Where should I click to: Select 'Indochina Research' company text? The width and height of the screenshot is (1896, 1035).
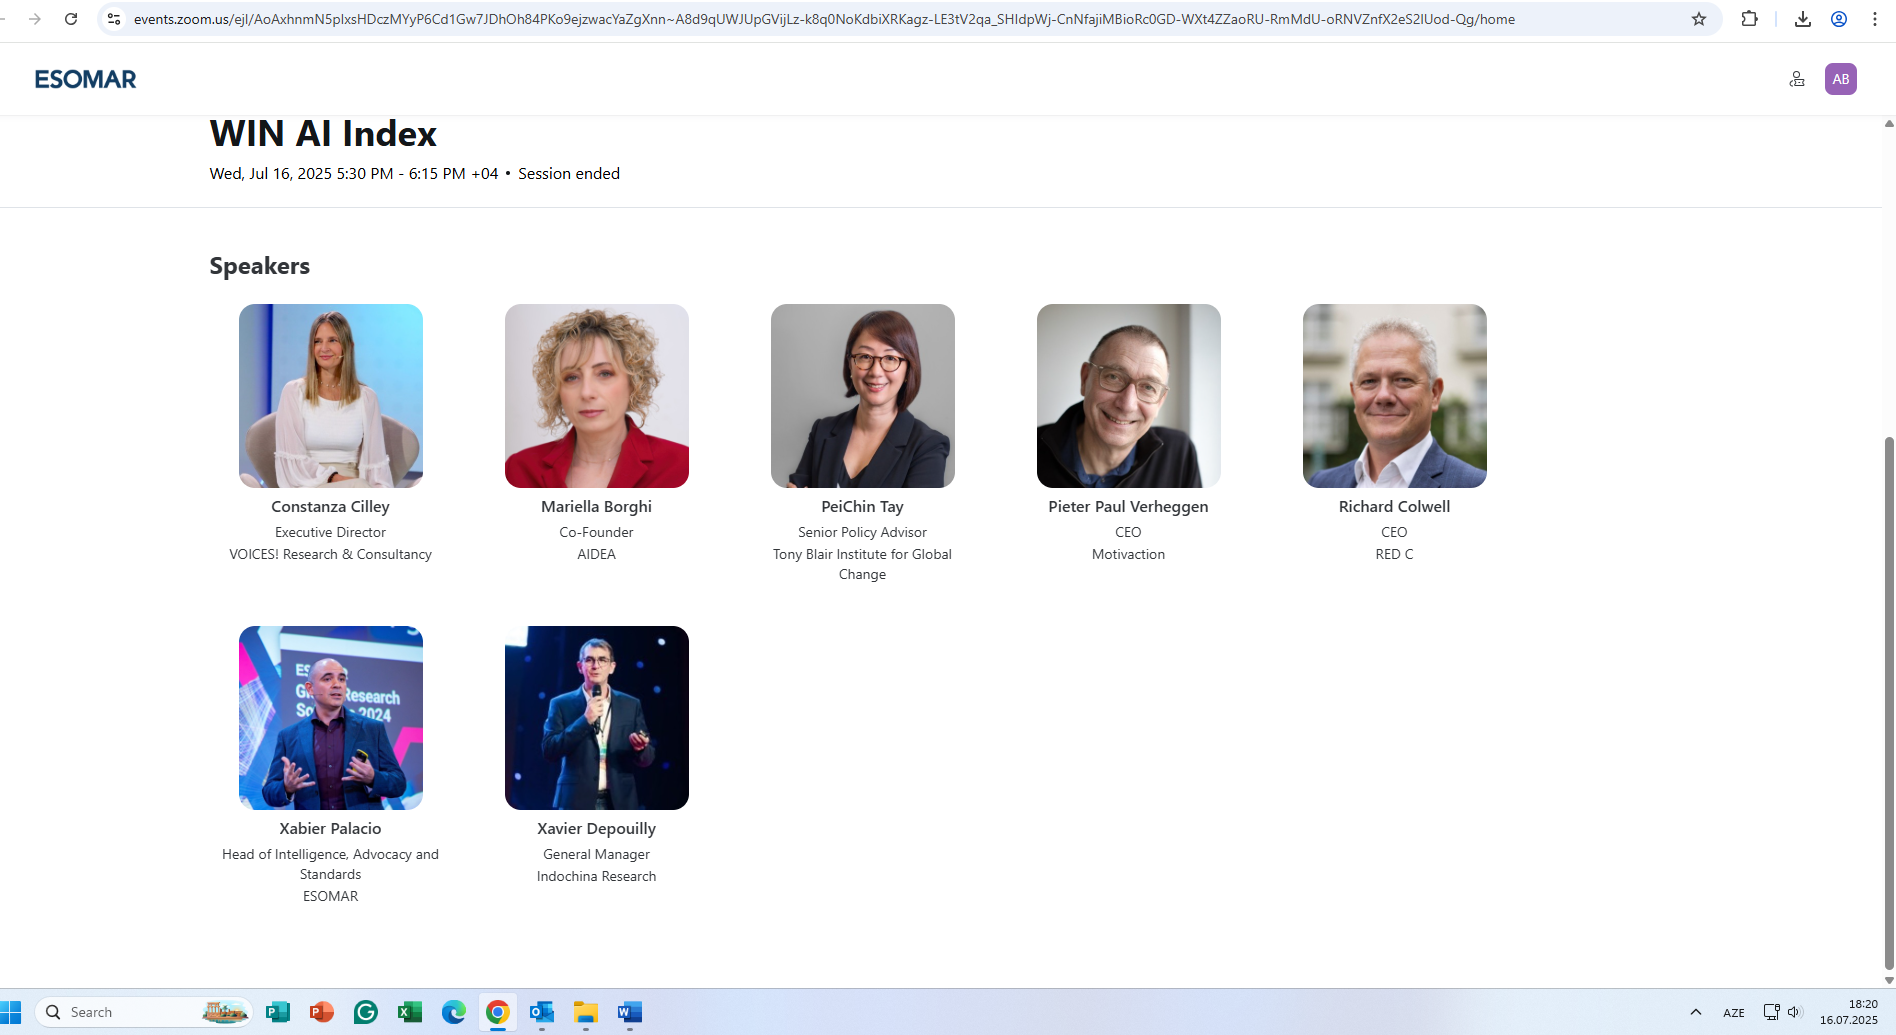pos(597,876)
